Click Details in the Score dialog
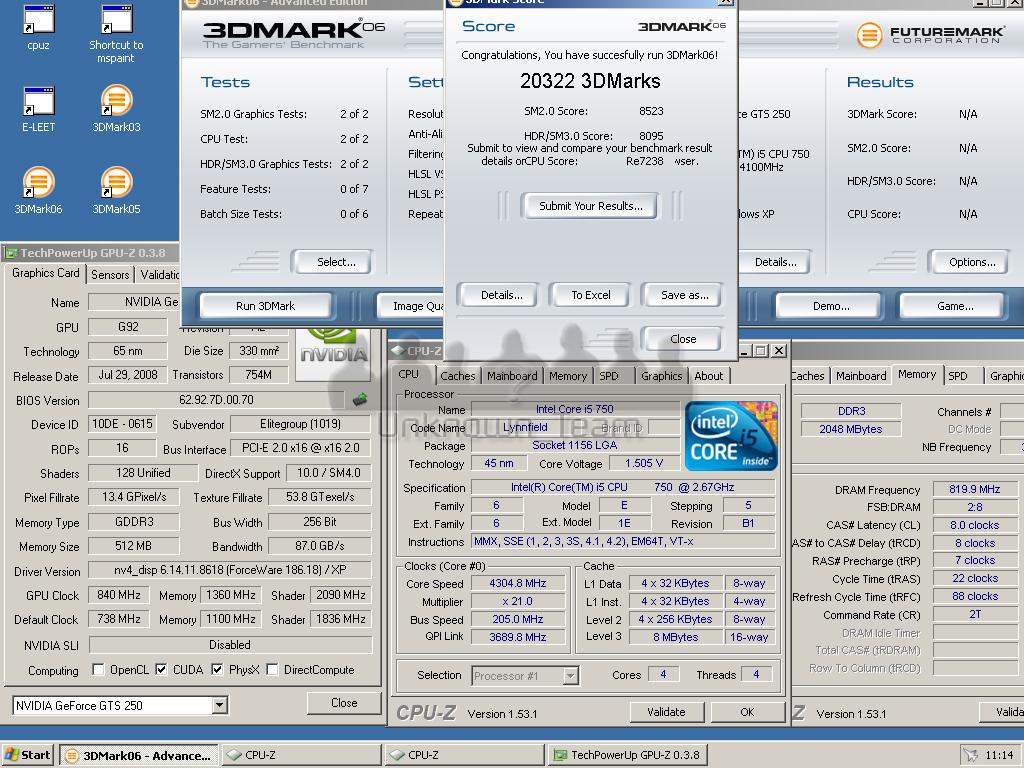Image resolution: width=1024 pixels, height=768 pixels. point(502,295)
